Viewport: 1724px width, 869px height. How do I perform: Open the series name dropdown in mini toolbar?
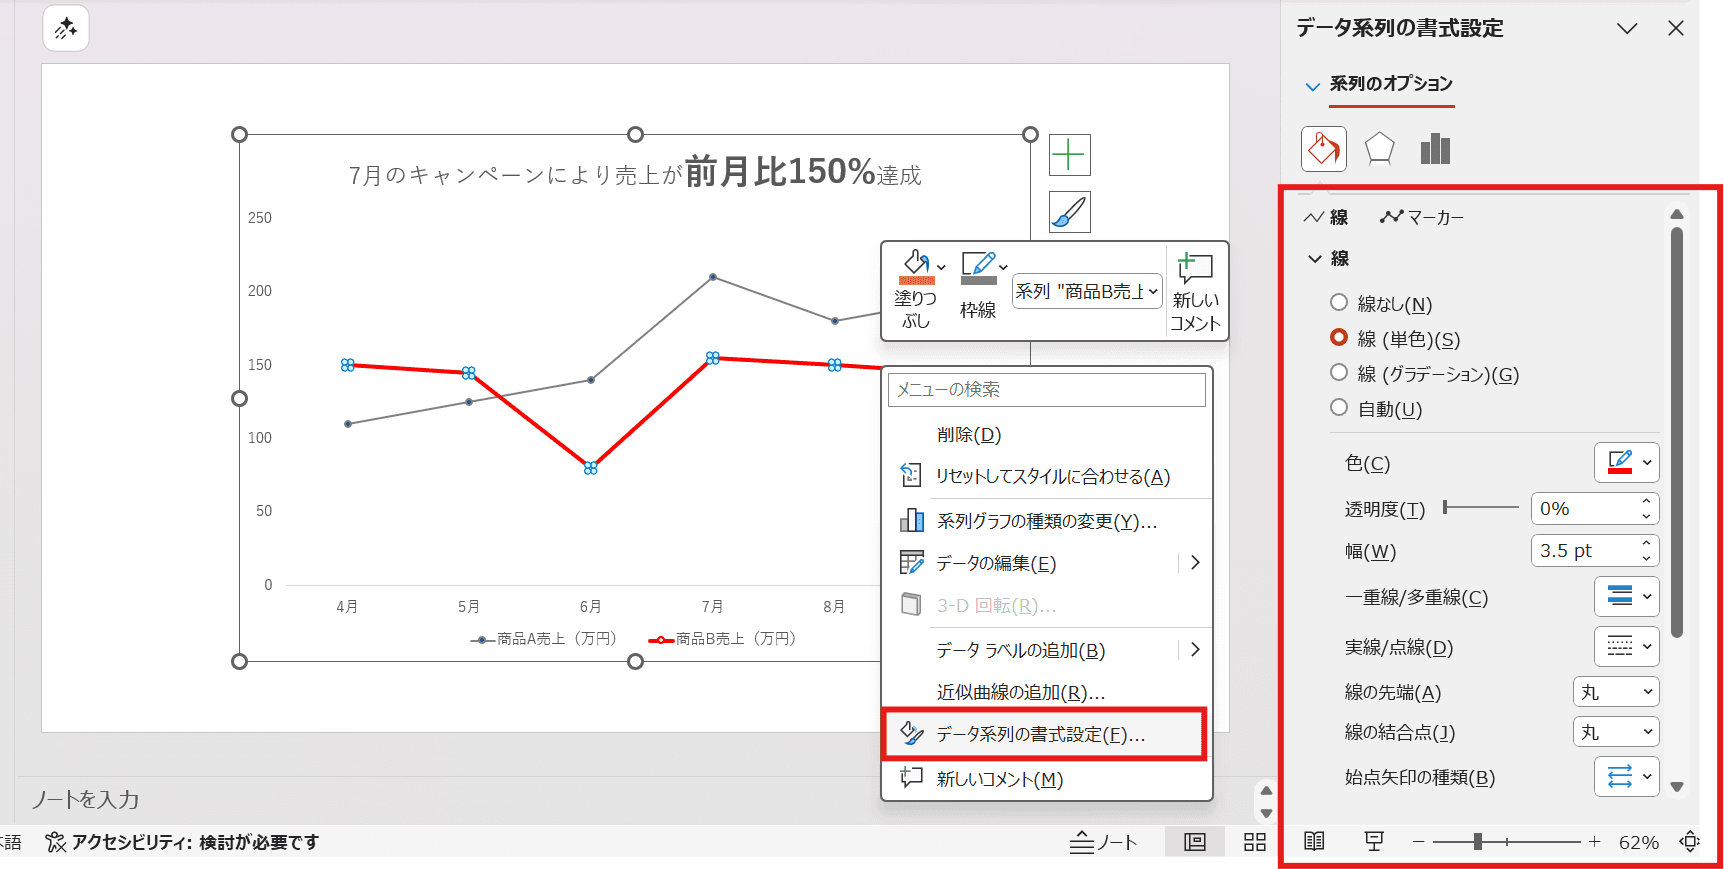pyautogui.click(x=1087, y=291)
